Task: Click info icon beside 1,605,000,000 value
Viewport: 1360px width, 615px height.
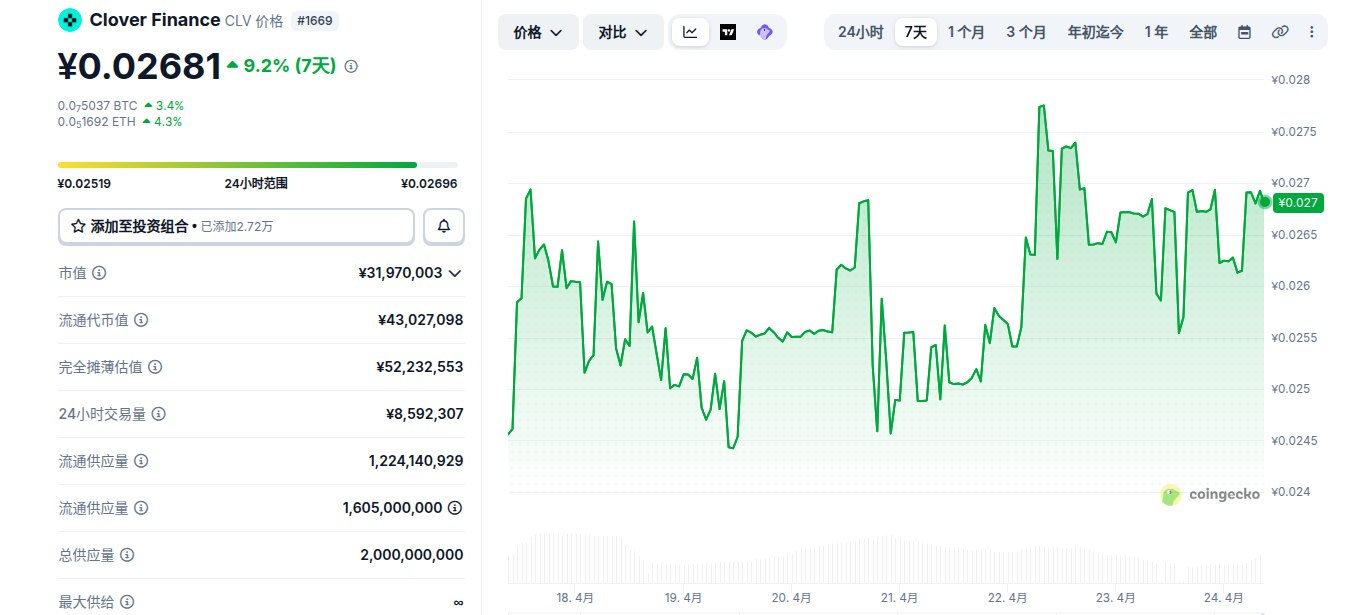Action: [455, 508]
